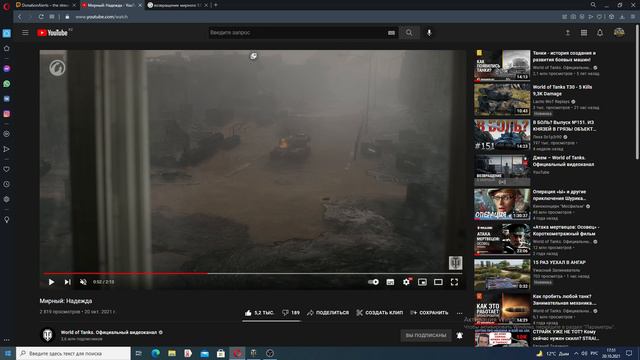Click the СОХРАНИТЬ save button

click(x=429, y=313)
